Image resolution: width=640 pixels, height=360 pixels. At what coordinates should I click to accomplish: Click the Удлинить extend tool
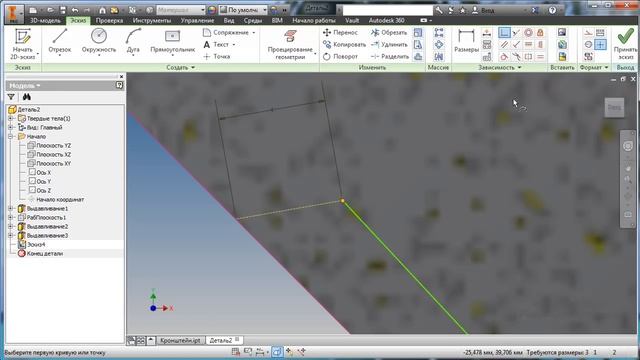389,44
